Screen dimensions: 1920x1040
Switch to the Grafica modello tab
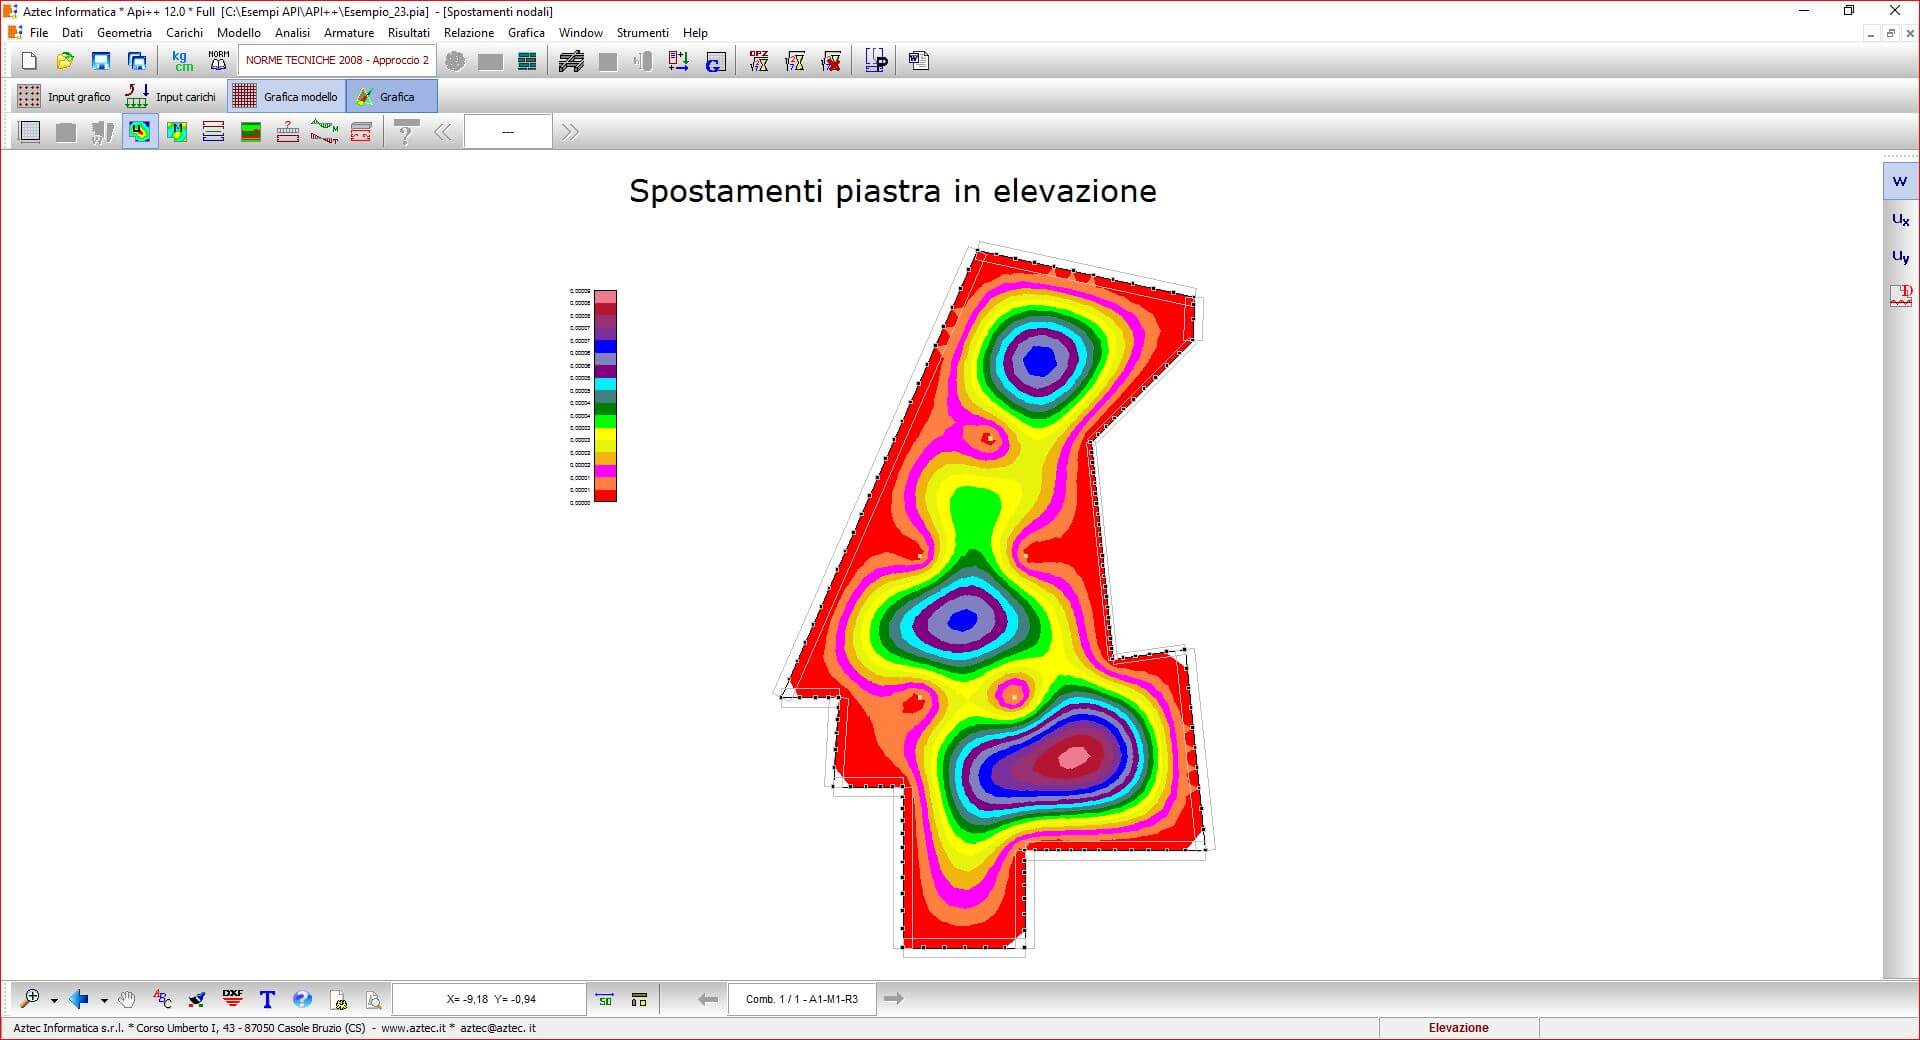(287, 97)
